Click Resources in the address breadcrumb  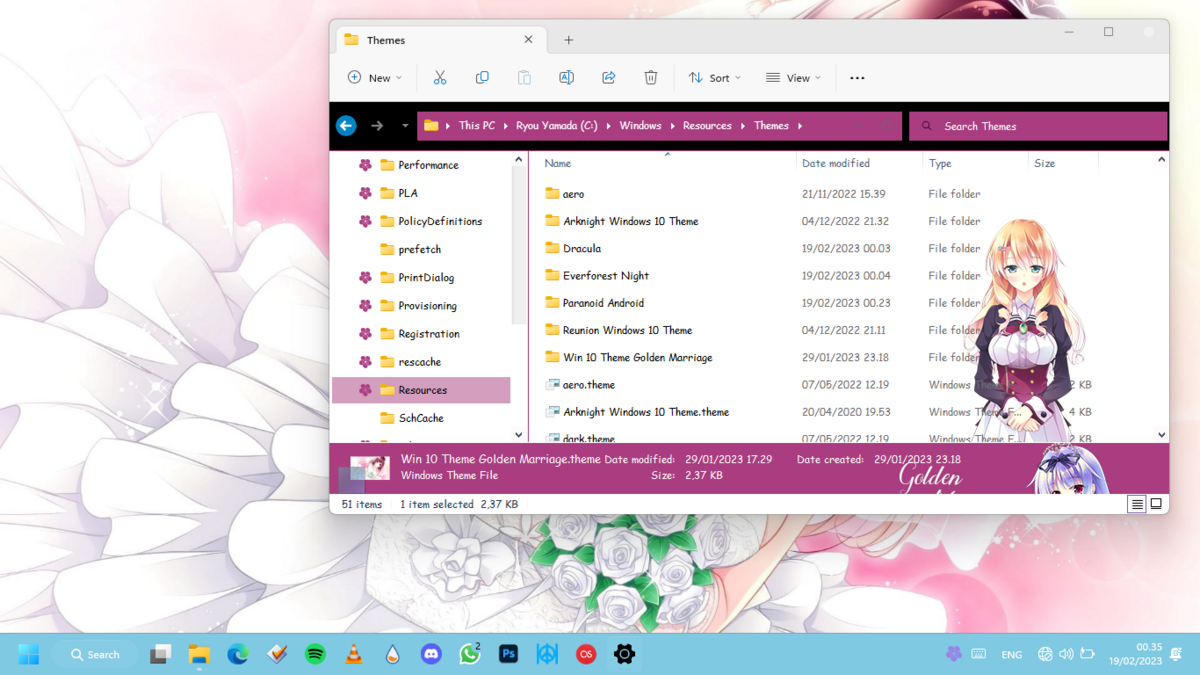tap(707, 126)
